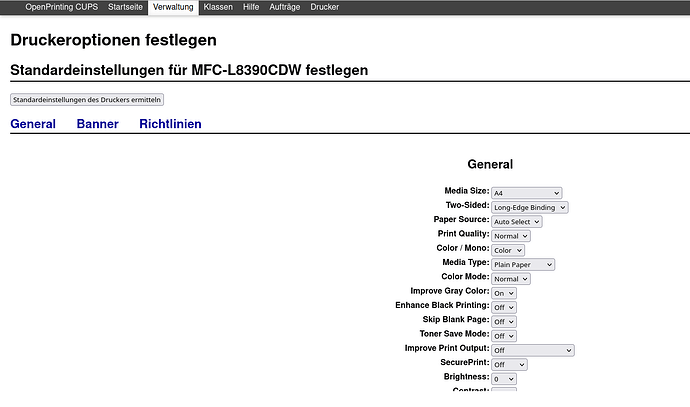Jump to the General section link
Viewport: 690px width, 407px height.
(x=33, y=124)
